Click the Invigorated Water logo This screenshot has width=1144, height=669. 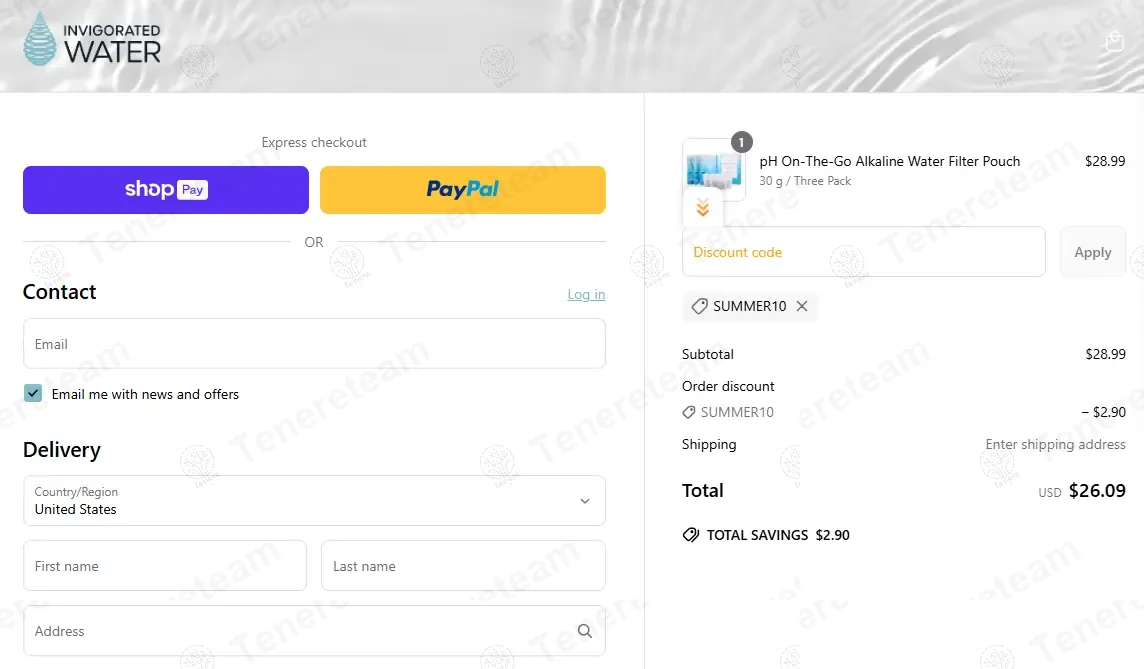(x=92, y=40)
